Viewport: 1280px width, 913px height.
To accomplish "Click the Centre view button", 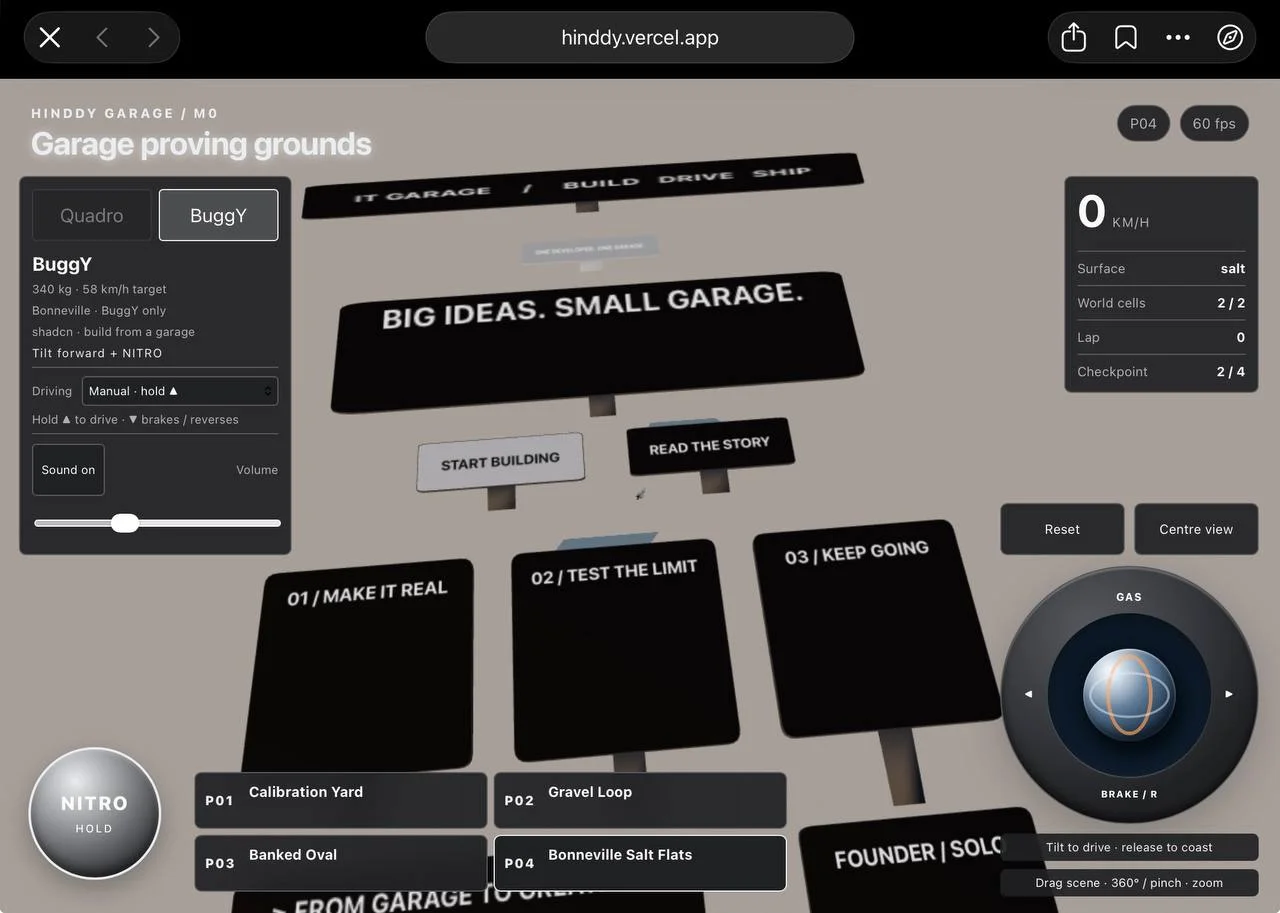I will [x=1196, y=529].
